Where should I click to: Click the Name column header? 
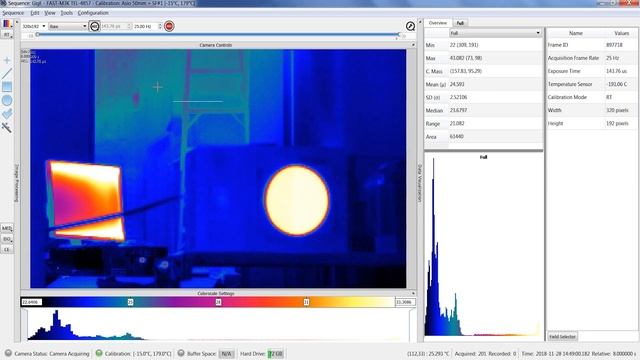[x=576, y=33]
